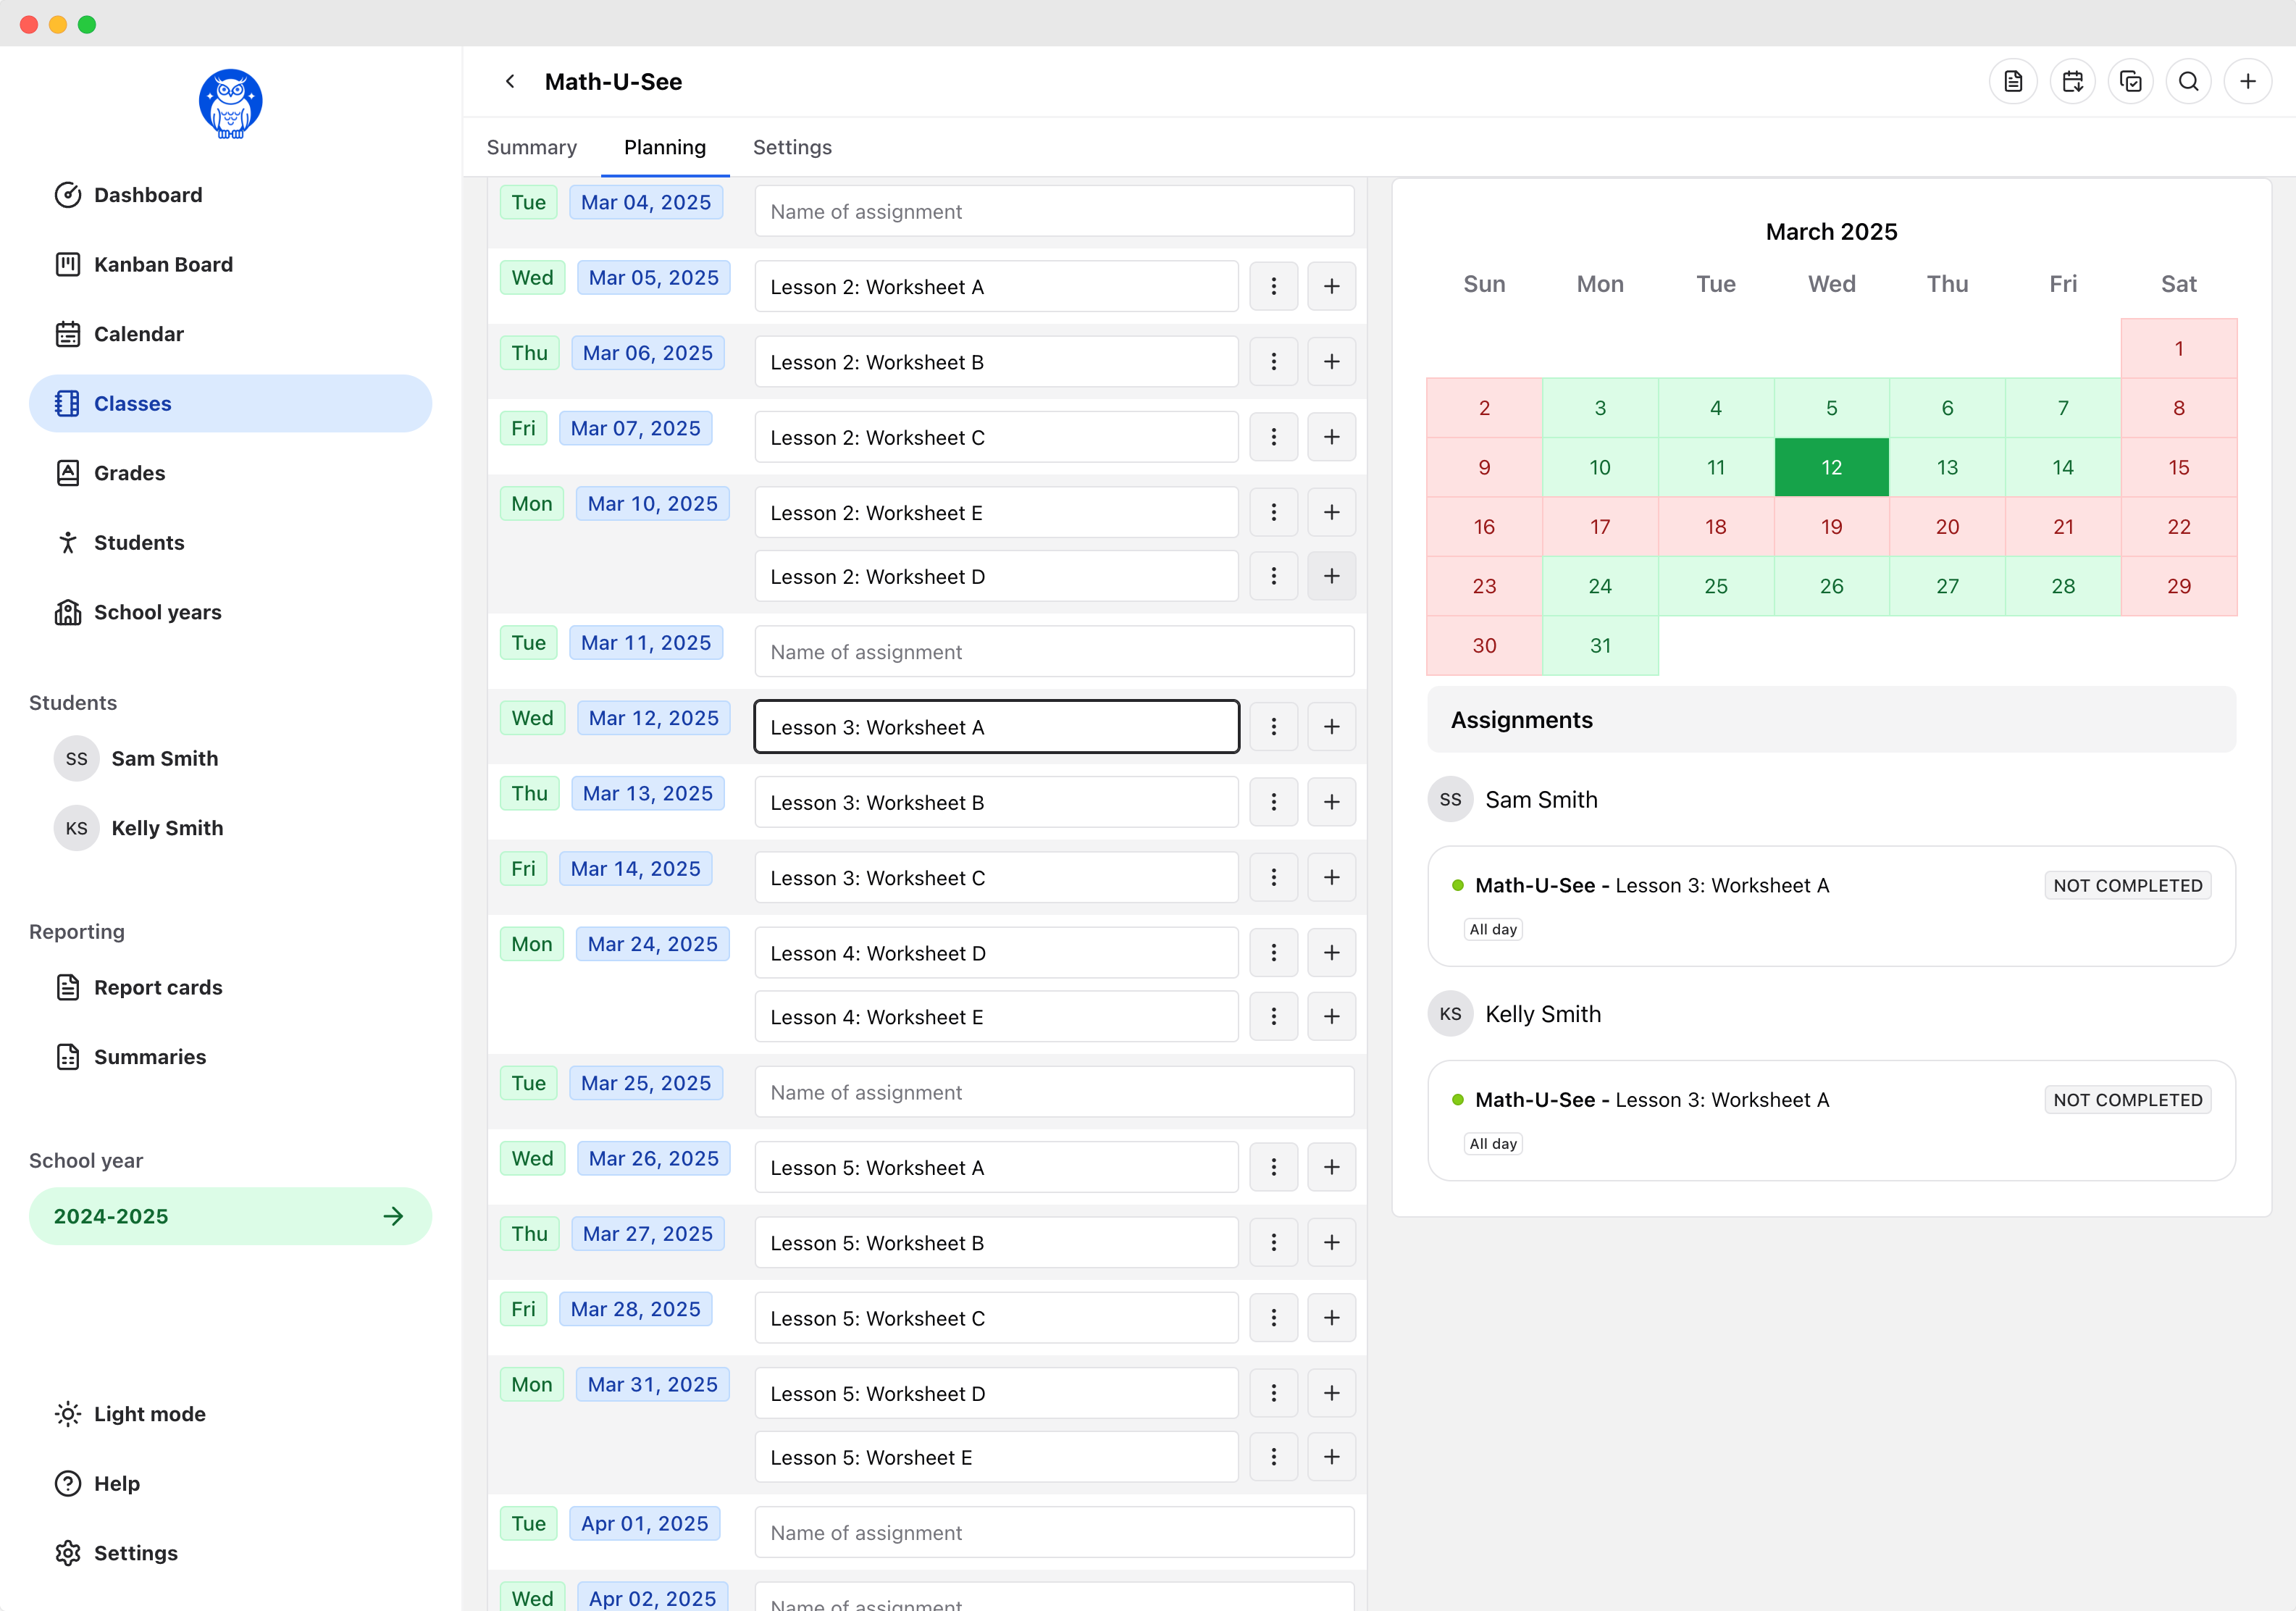Screen dimensions: 2296x1611
Task: Open the Students section via its sidebar icon
Action: [68, 542]
